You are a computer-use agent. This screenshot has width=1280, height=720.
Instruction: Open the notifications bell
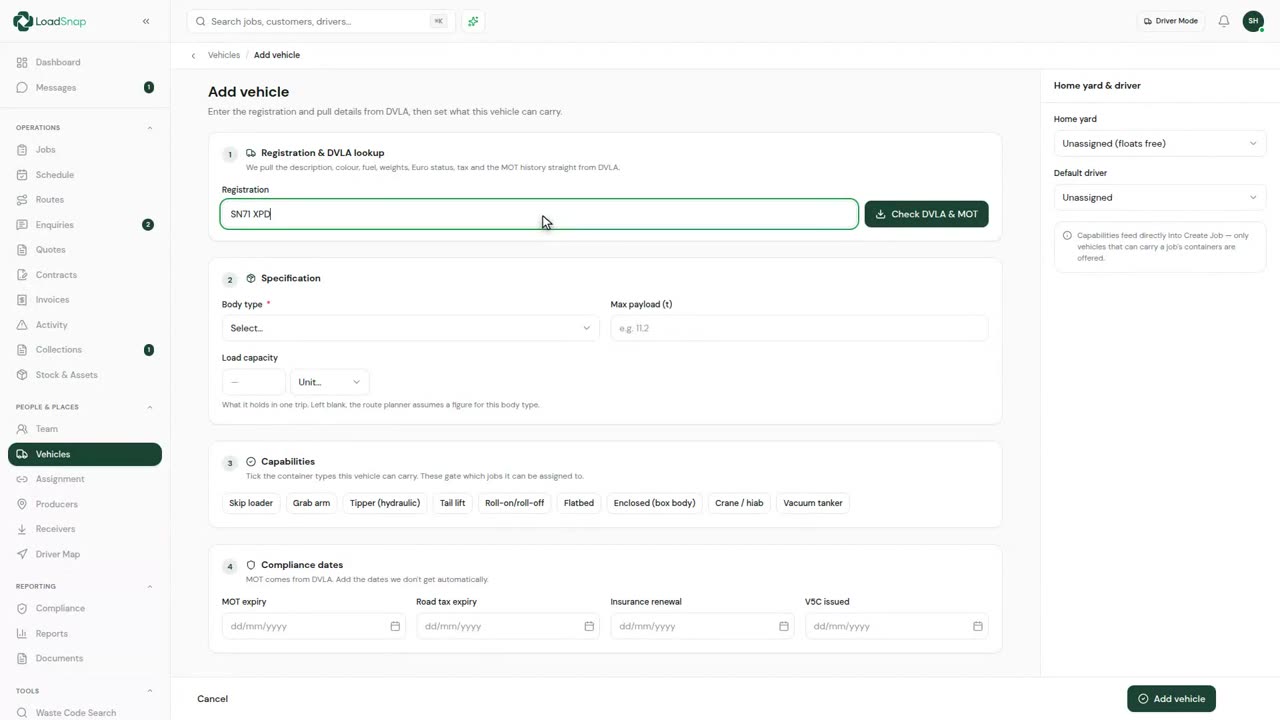click(x=1224, y=21)
